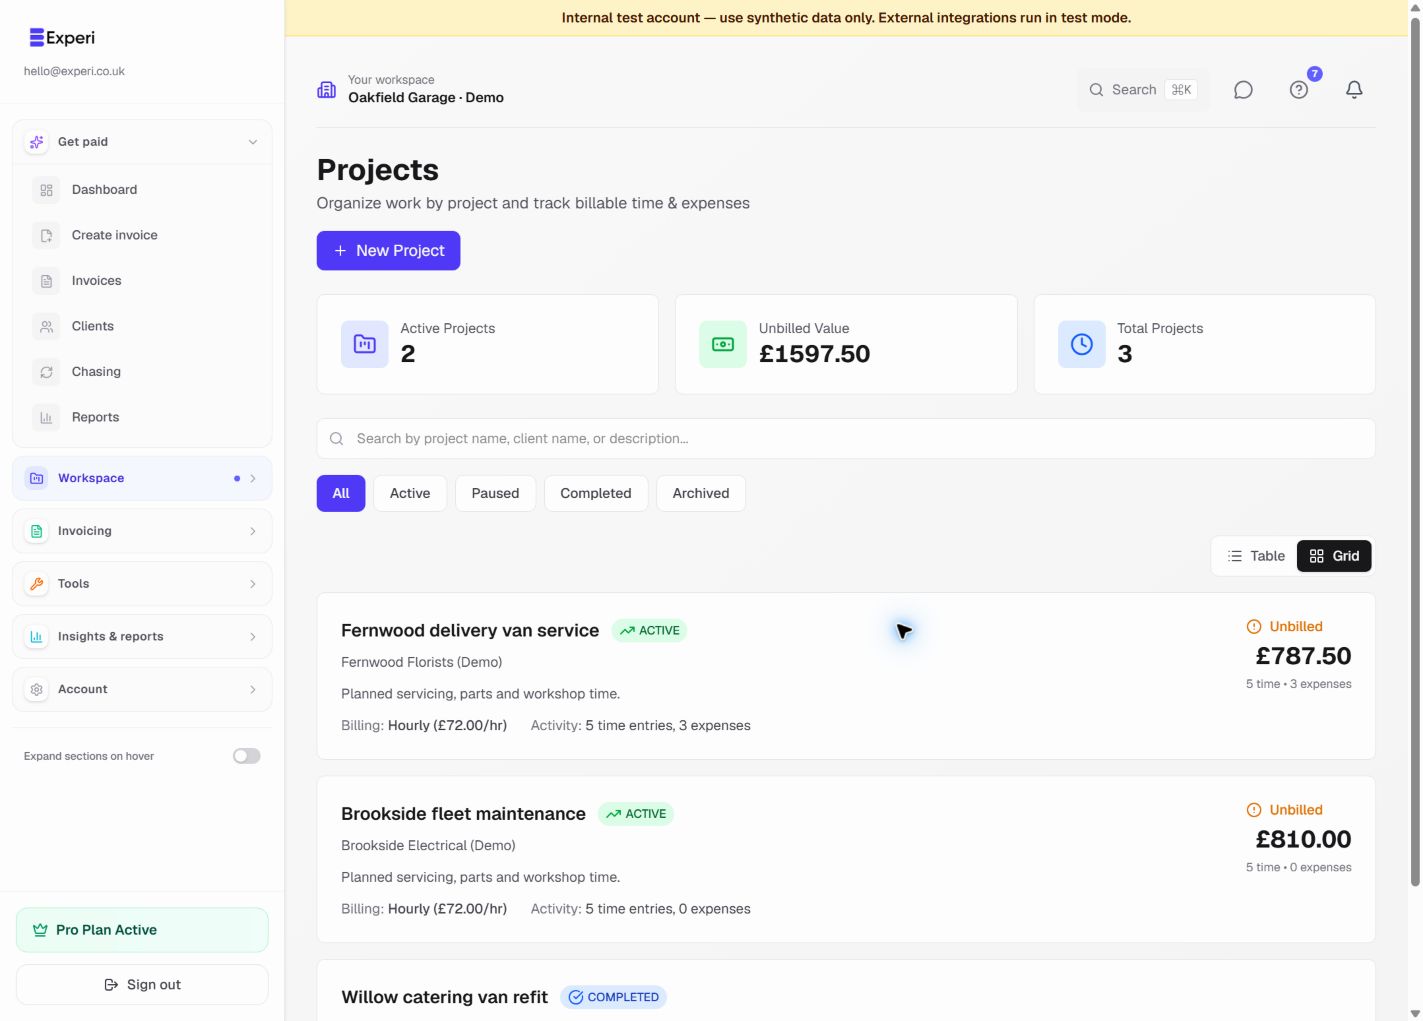The image size is (1423, 1021).
Task: Click the page vertical scrollbar
Action: coord(1415,450)
